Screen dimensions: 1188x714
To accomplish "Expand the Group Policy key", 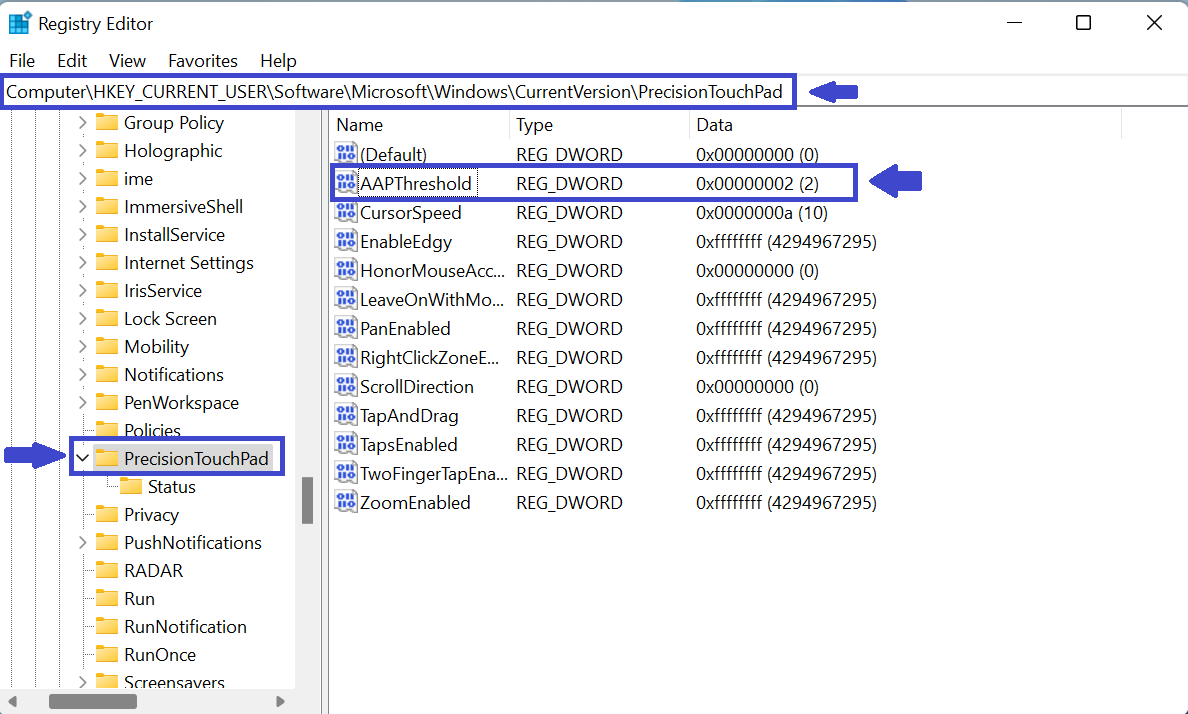I will point(82,123).
